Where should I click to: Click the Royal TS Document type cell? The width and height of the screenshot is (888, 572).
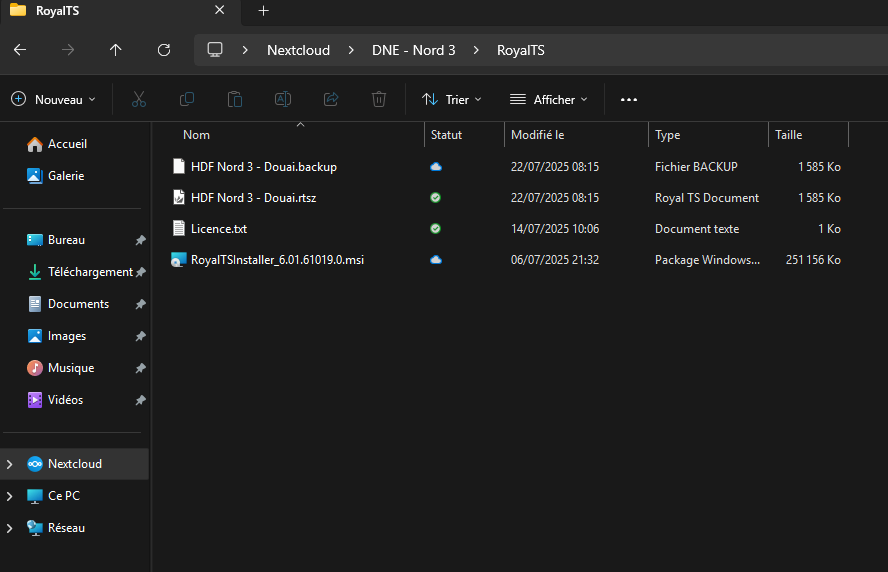pos(707,198)
